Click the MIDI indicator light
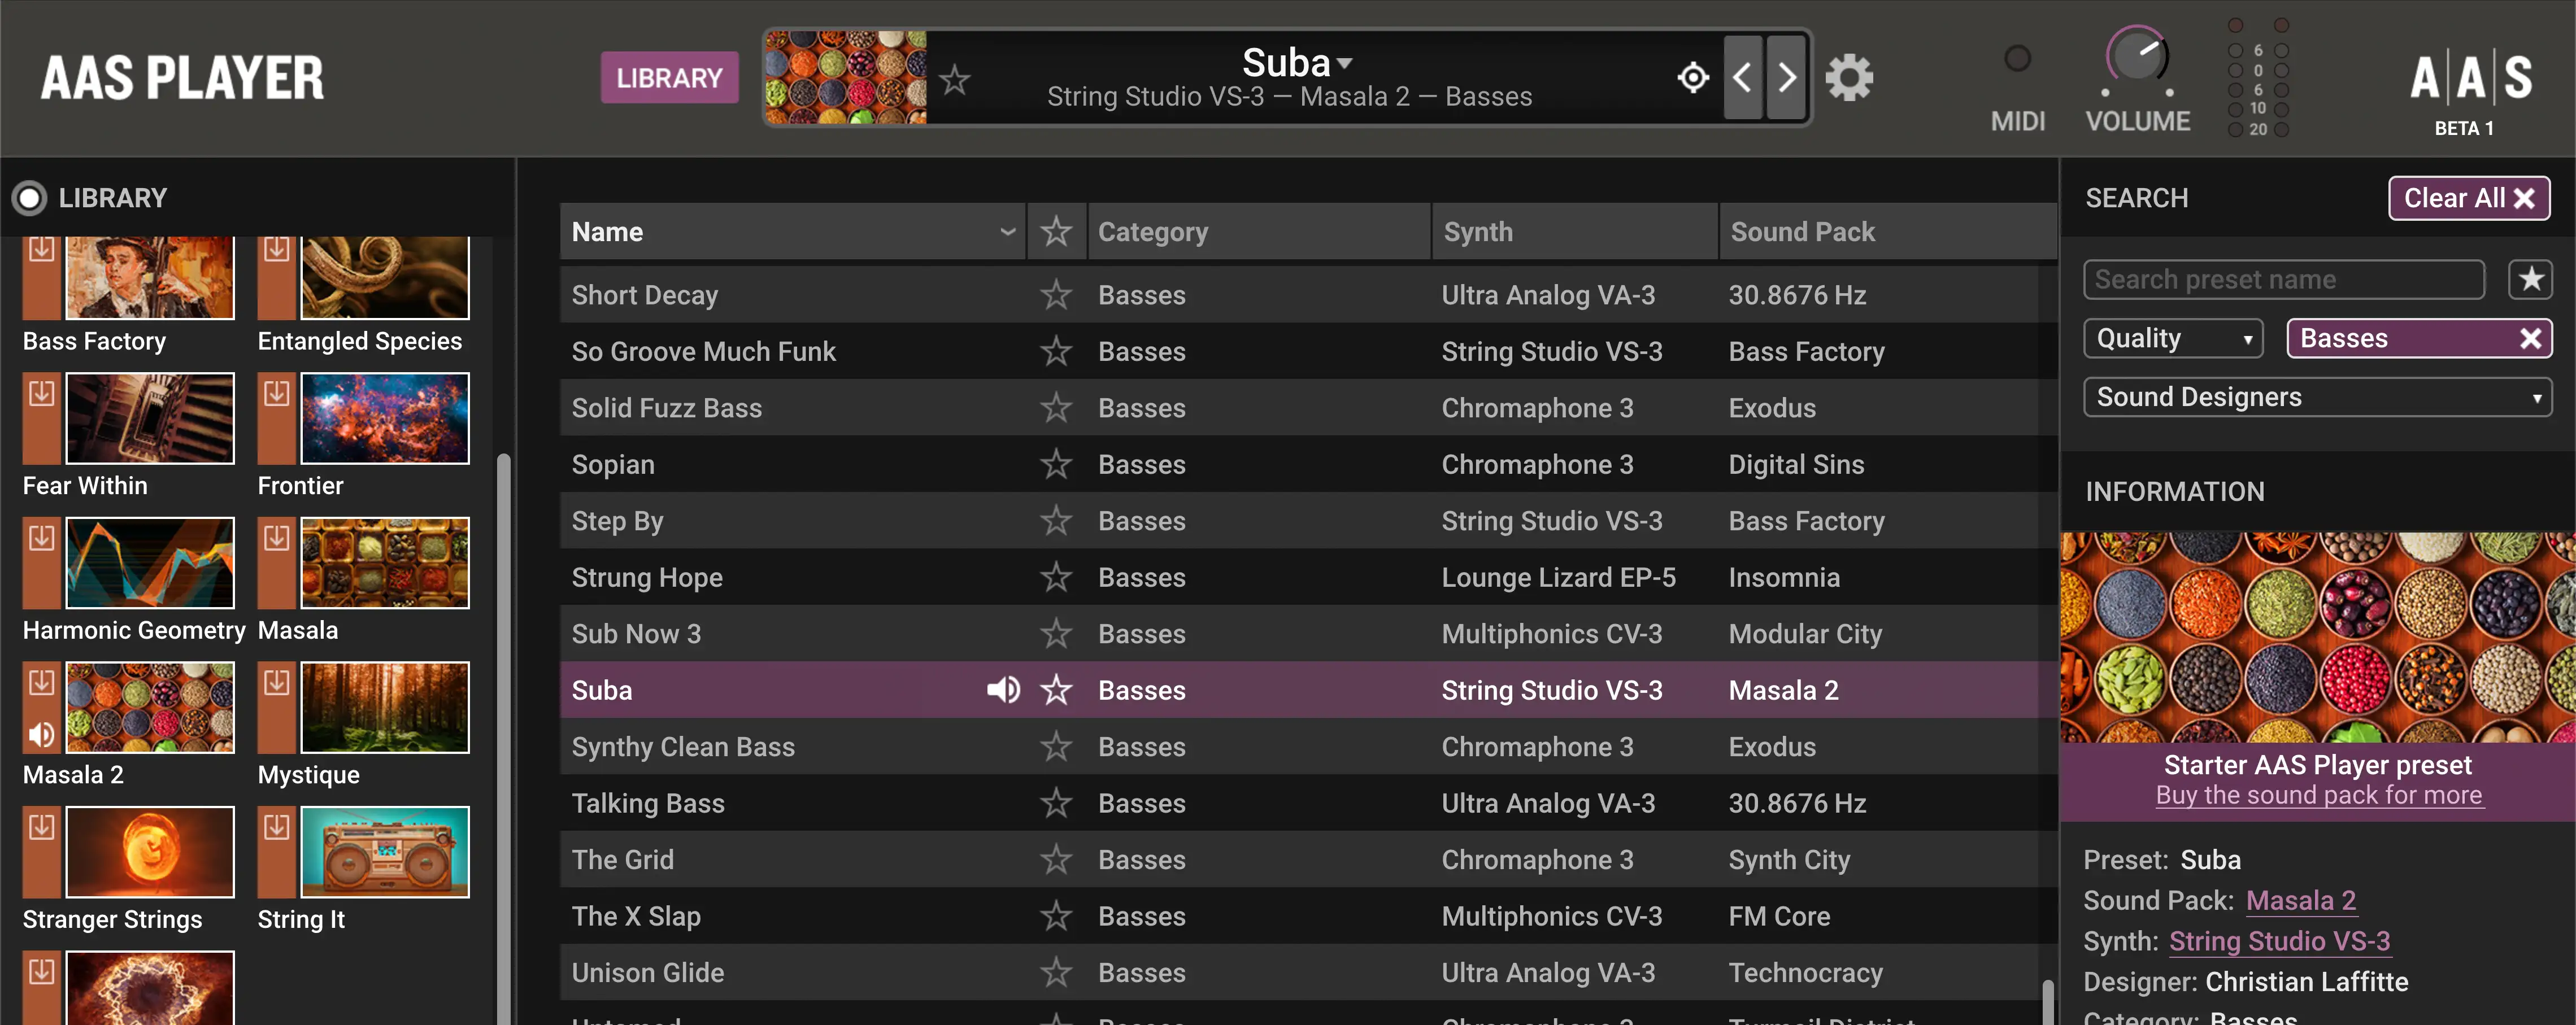The height and width of the screenshot is (1025, 2576). 2017,59
